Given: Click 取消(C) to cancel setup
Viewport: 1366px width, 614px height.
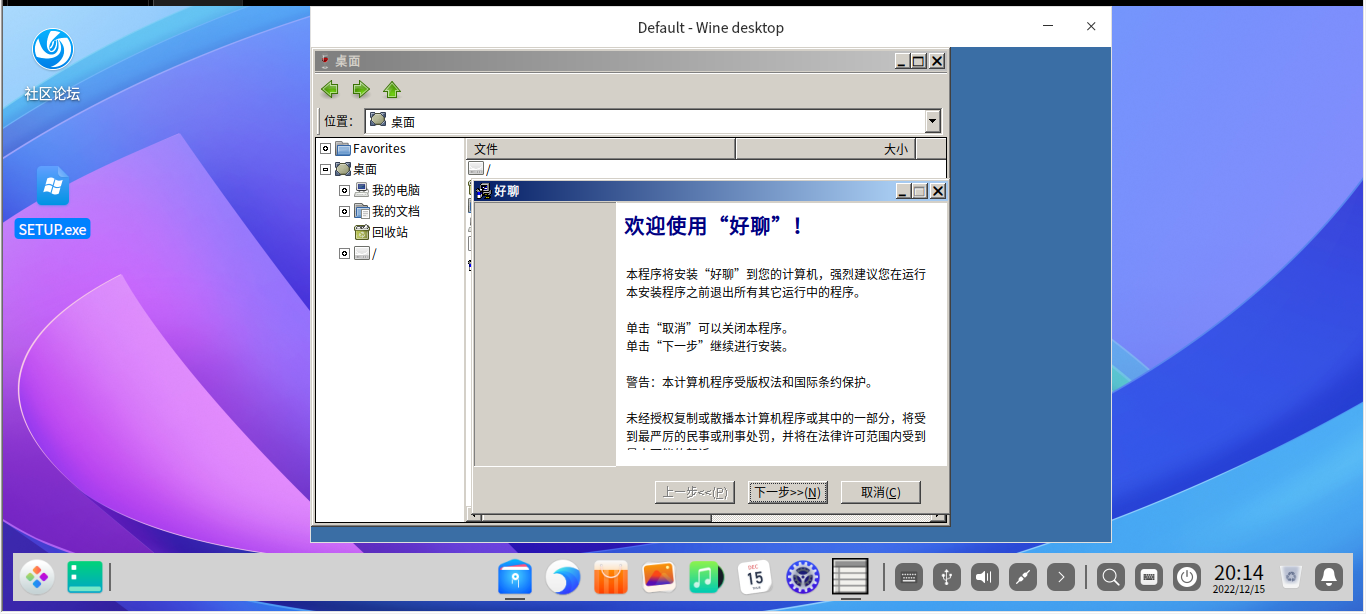Looking at the screenshot, I should 880,492.
